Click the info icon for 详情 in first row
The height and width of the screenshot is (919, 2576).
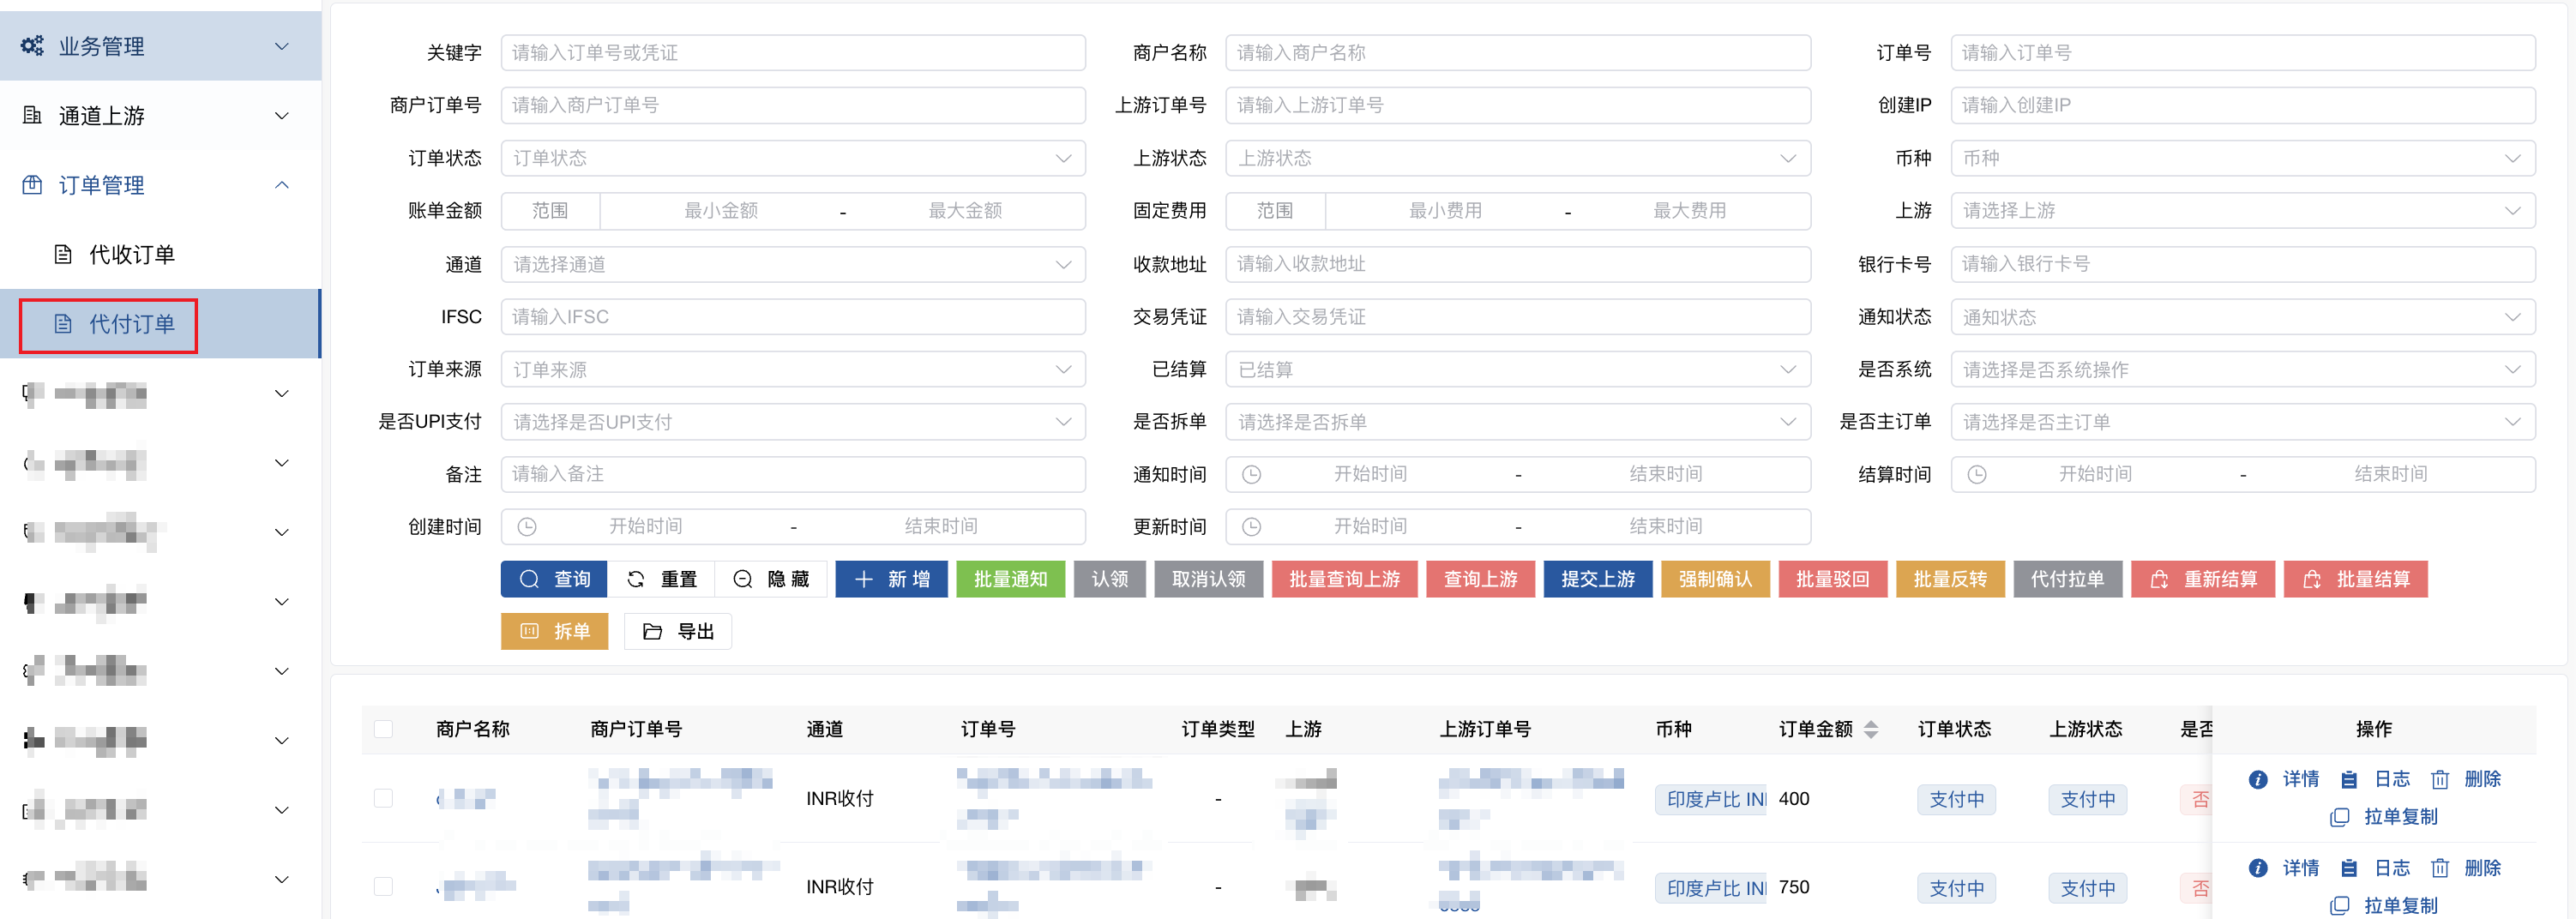[x=2257, y=779]
